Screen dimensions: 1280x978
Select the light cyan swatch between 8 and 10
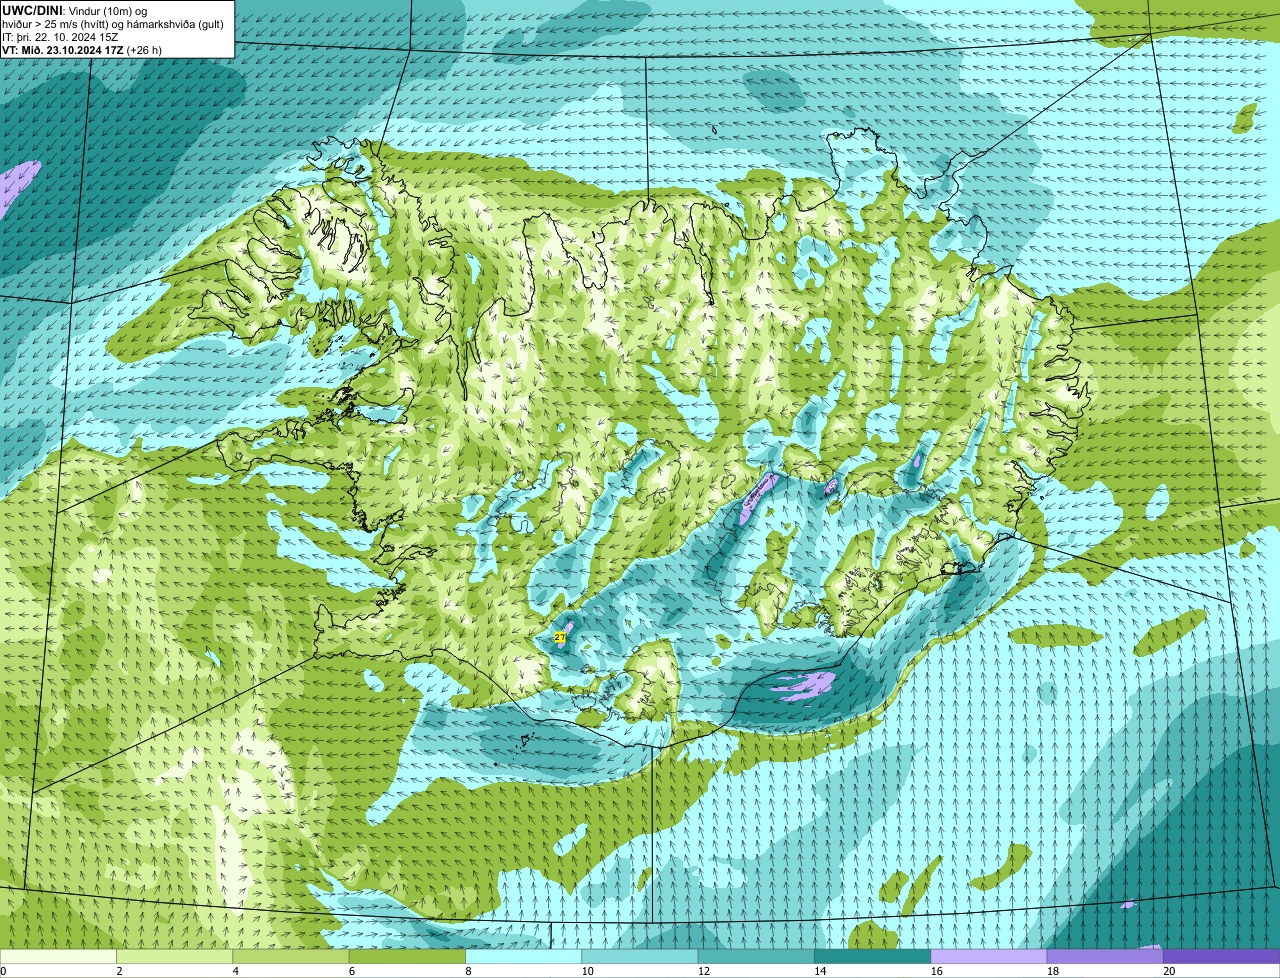point(524,956)
